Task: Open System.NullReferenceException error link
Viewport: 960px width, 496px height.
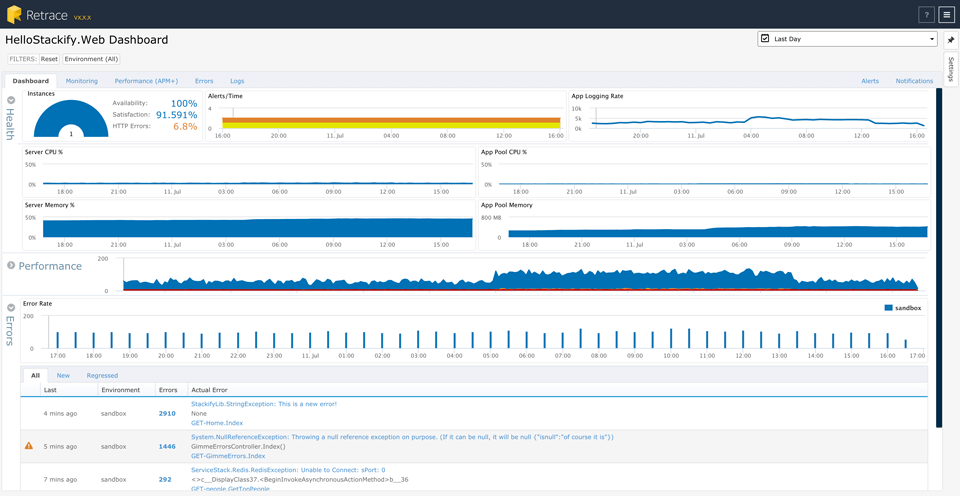Action: 402,437
